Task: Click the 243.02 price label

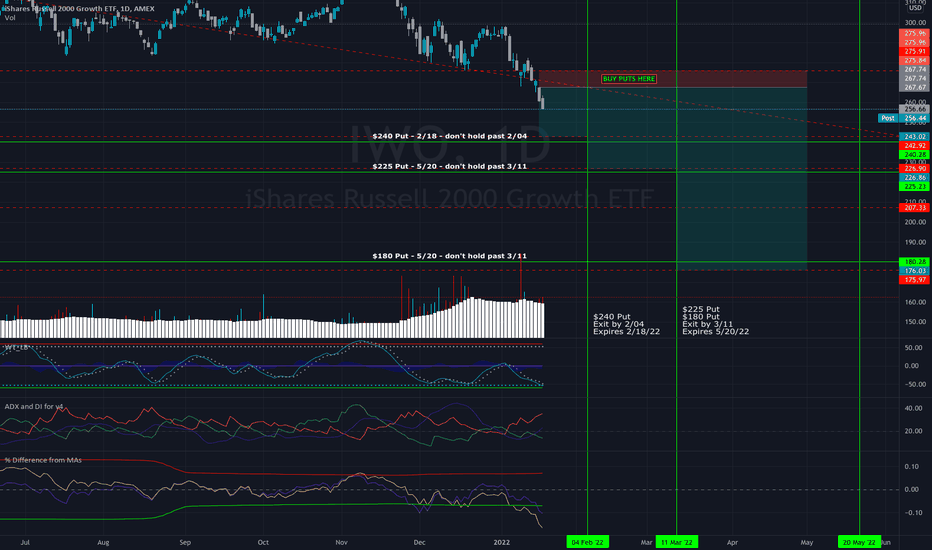Action: click(915, 137)
